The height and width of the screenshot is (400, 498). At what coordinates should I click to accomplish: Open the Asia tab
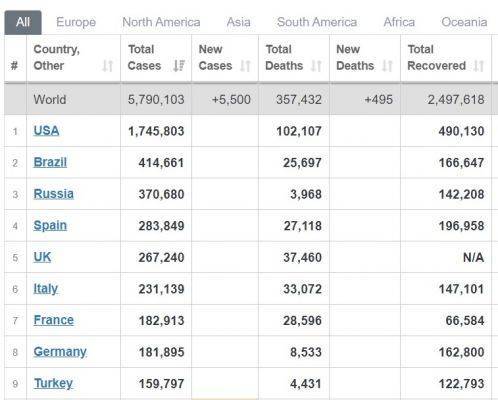tap(238, 22)
